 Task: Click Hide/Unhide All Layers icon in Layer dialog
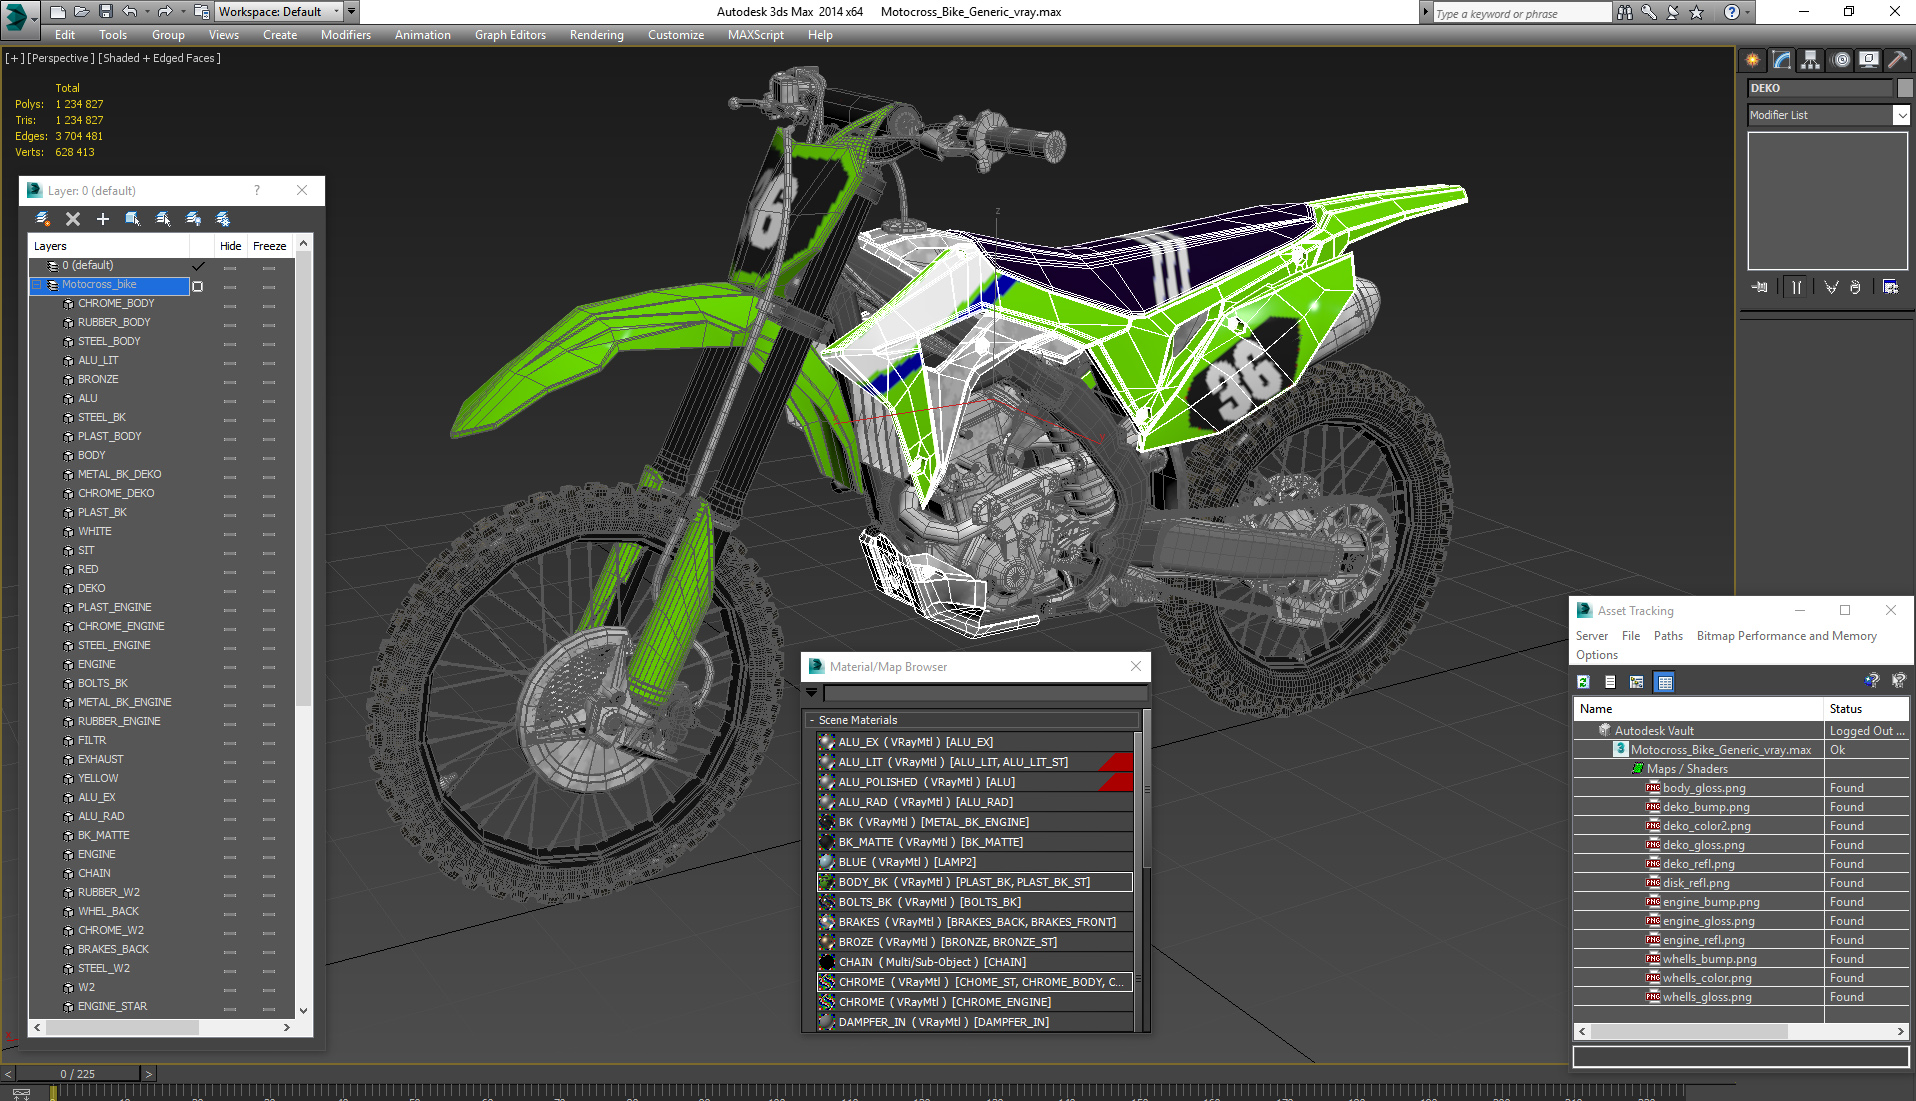(x=193, y=218)
